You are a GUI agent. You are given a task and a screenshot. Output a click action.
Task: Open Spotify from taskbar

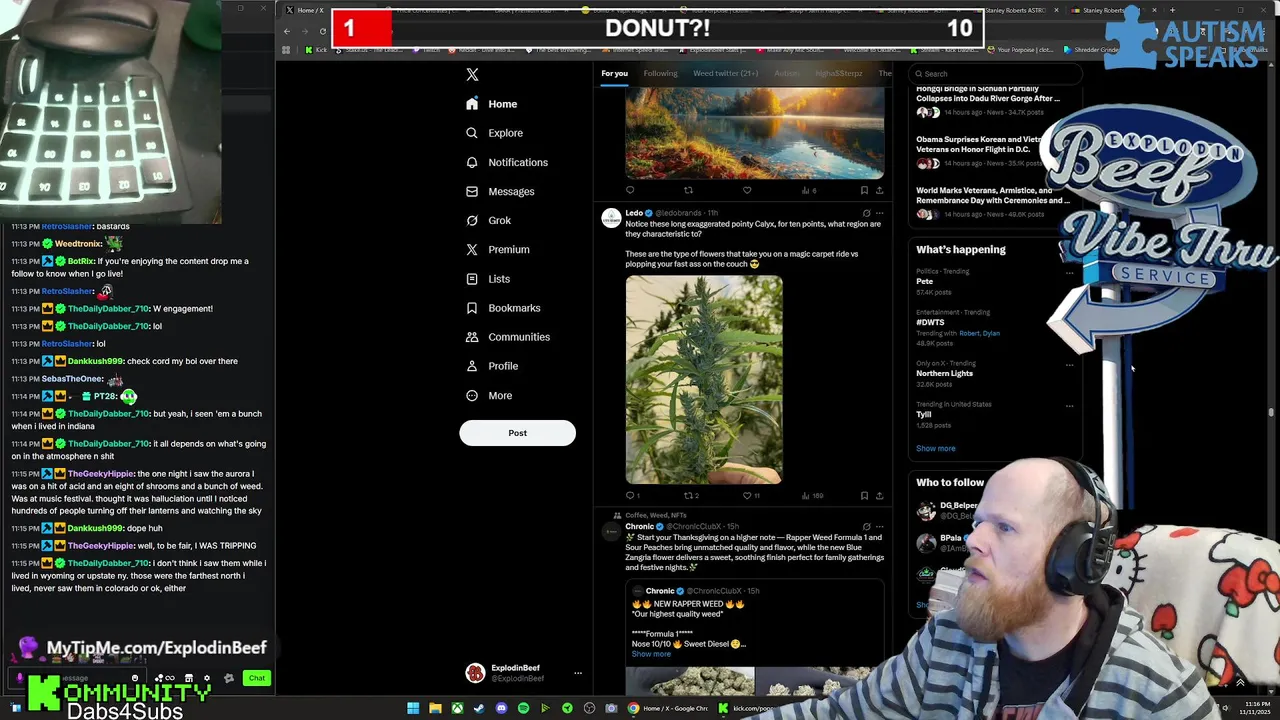[x=523, y=708]
